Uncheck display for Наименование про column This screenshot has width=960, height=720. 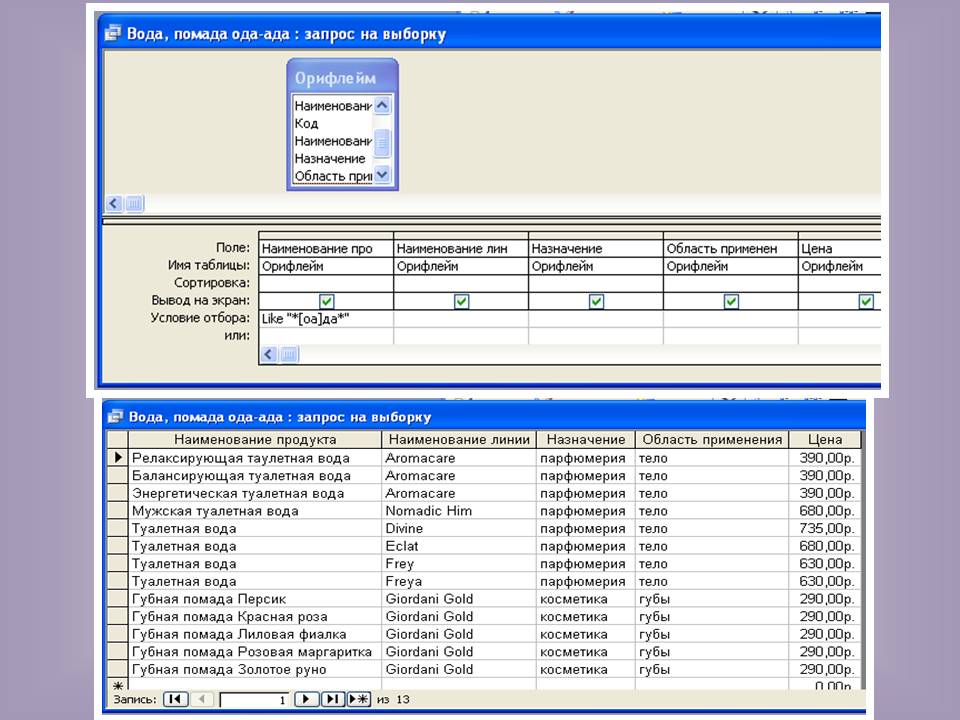pos(327,301)
